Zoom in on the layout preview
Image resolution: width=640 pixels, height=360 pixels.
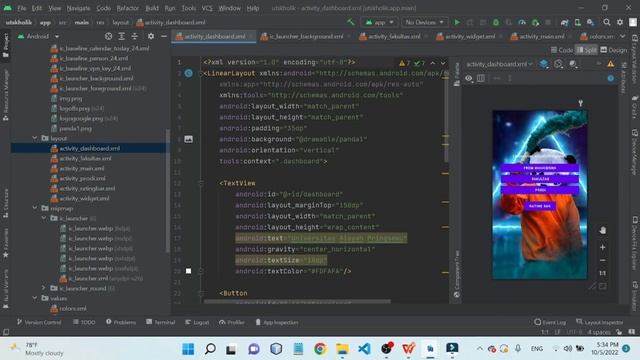click(602, 247)
